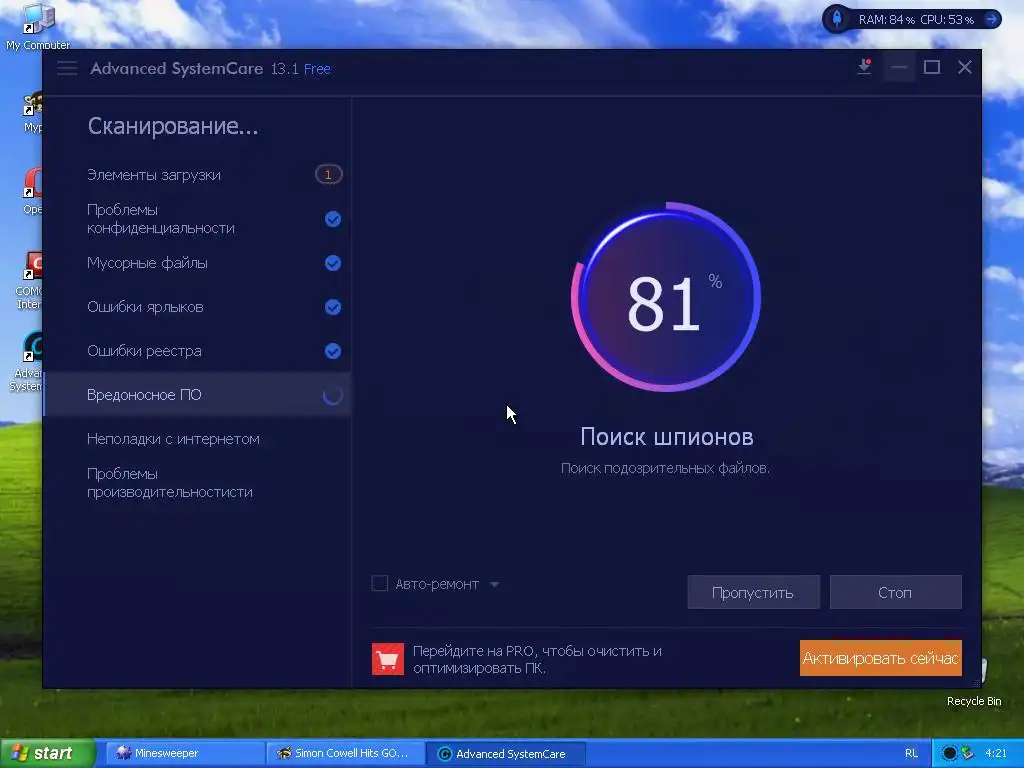Open My Computer desktop icon

click(x=38, y=26)
